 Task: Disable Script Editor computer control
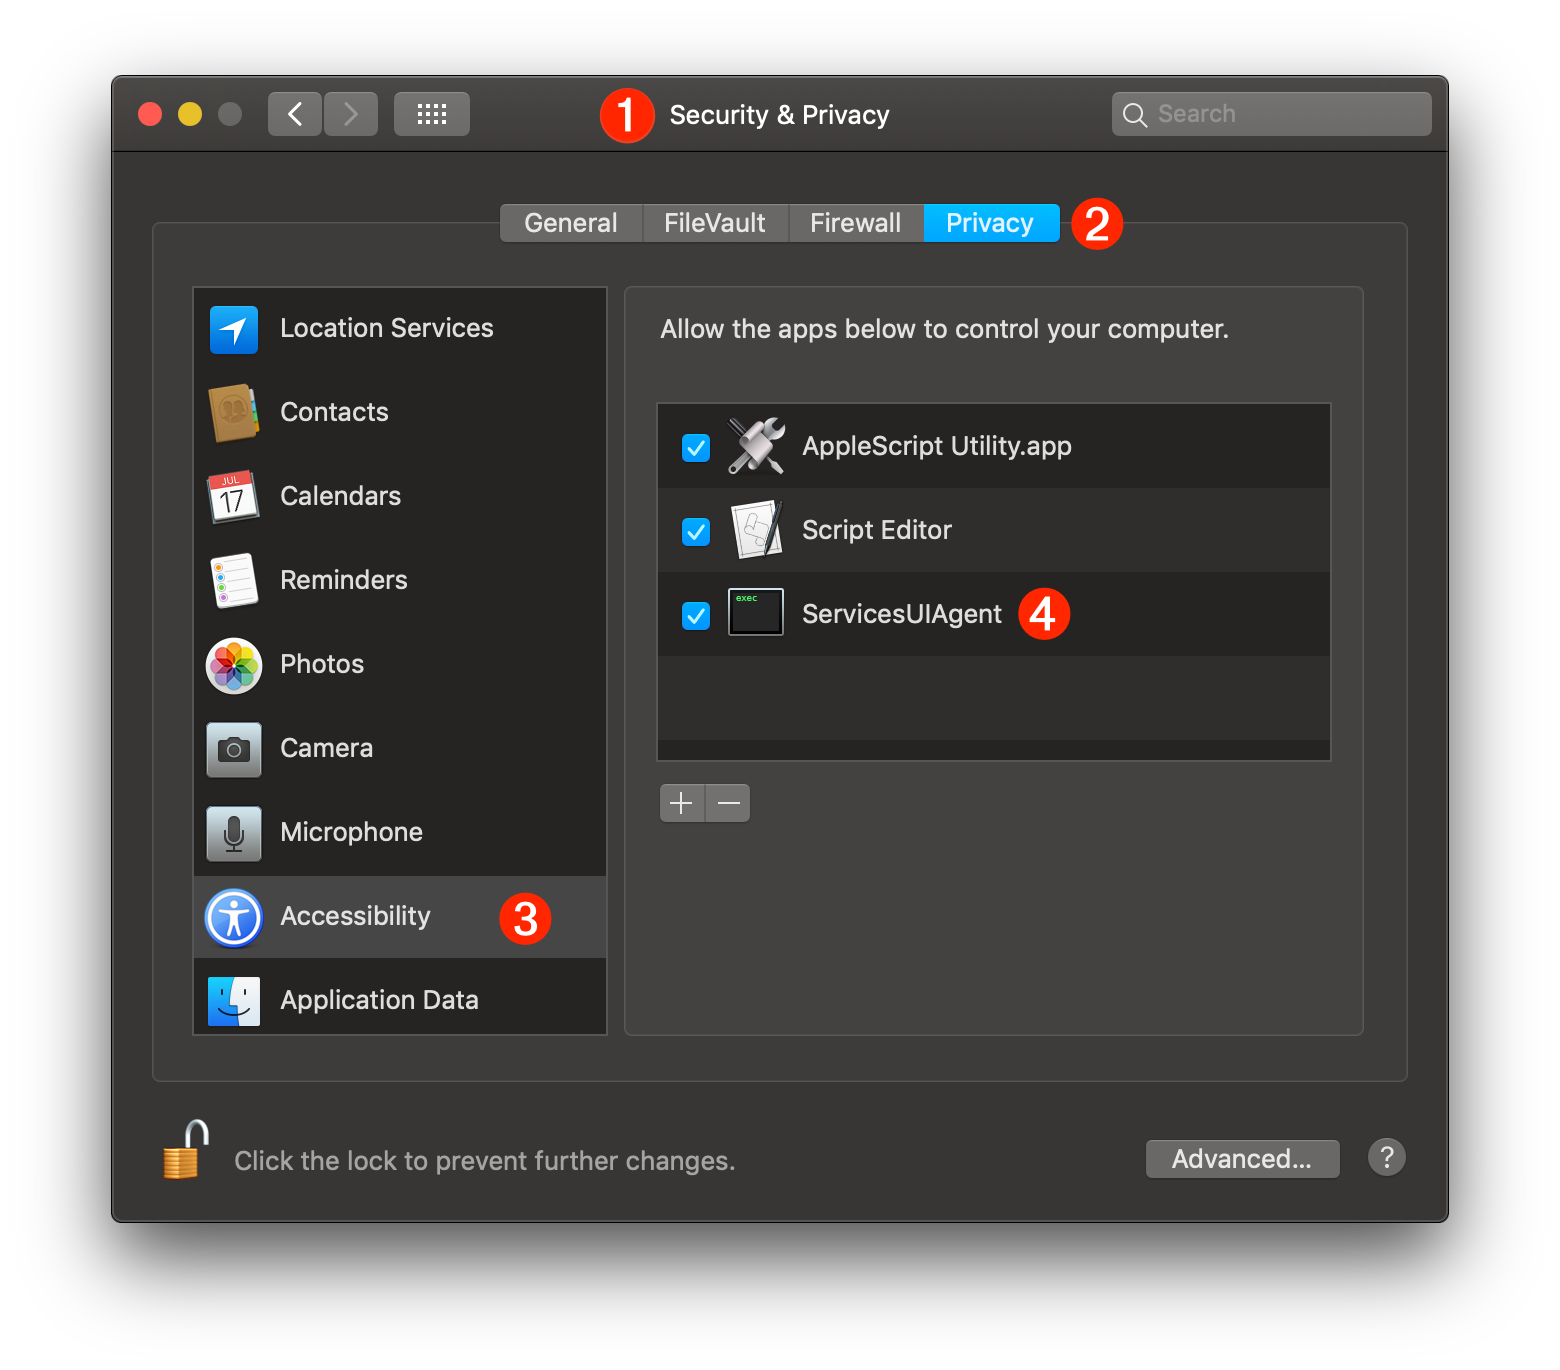[x=695, y=531]
